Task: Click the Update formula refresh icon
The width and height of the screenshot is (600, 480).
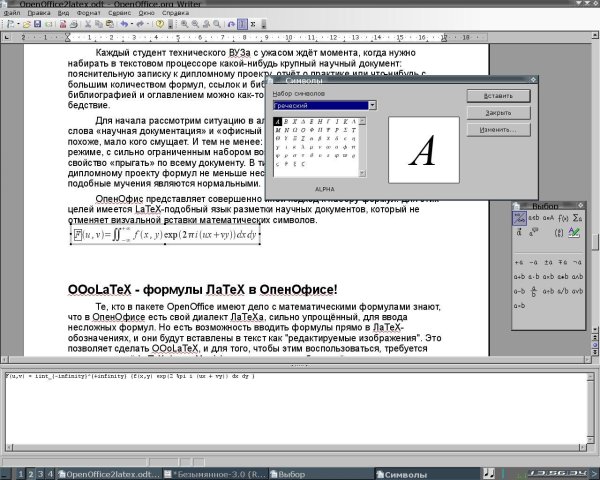Action: [x=231, y=24]
